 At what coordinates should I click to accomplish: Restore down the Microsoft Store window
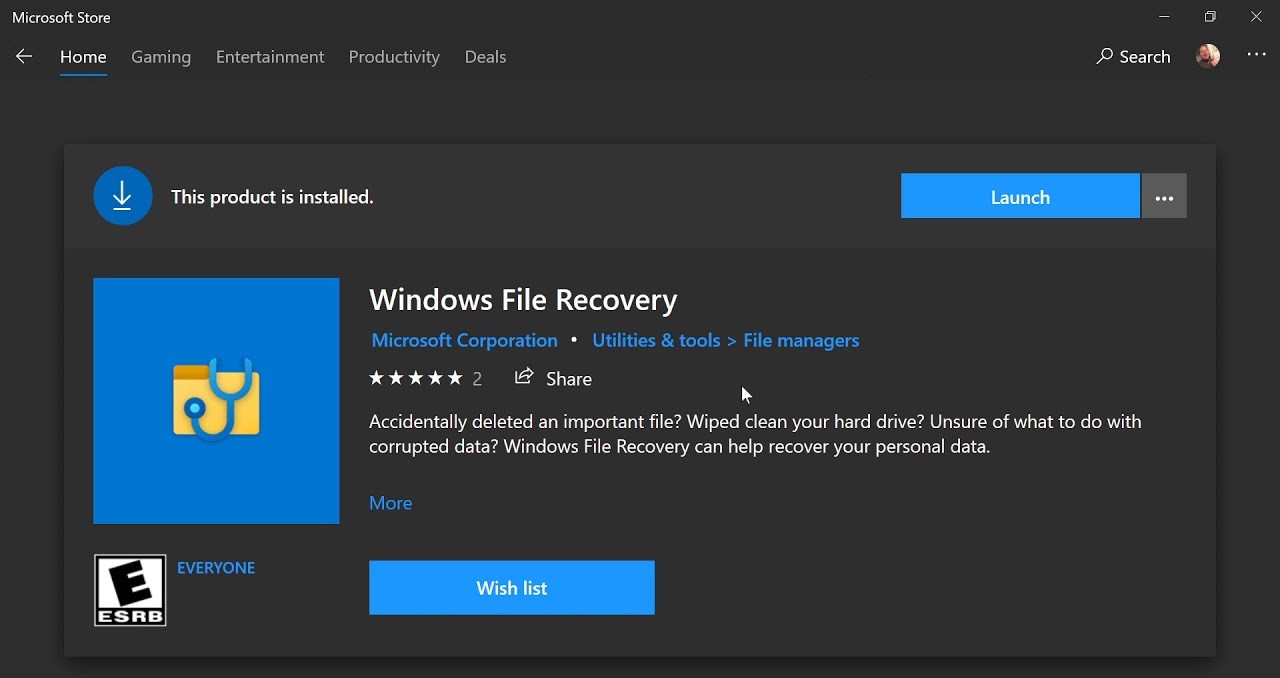(1210, 17)
